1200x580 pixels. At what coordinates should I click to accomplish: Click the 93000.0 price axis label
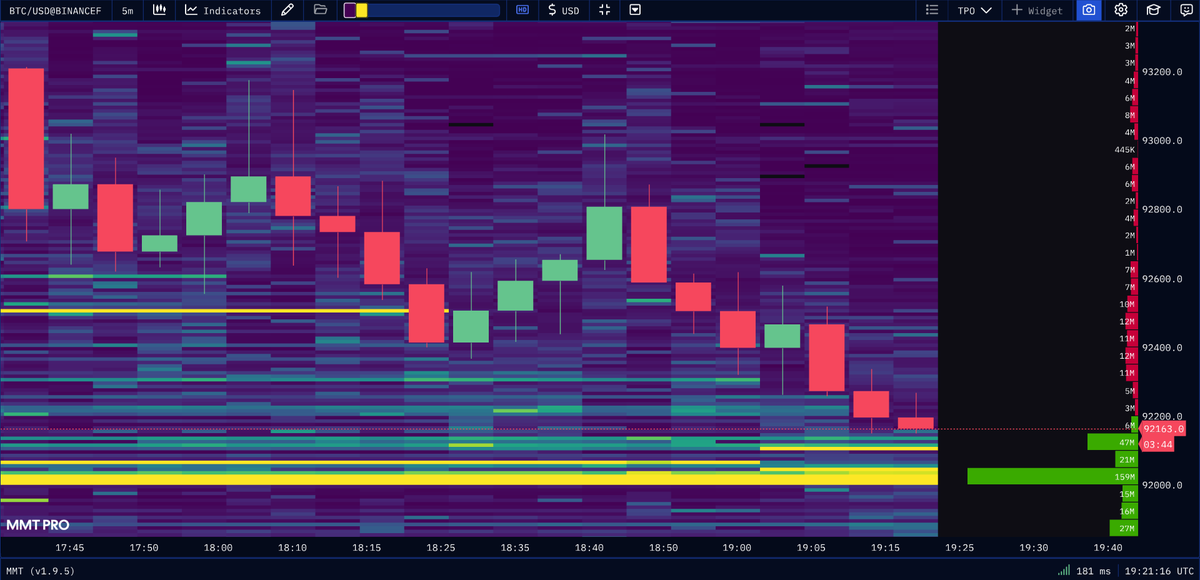pos(1163,141)
